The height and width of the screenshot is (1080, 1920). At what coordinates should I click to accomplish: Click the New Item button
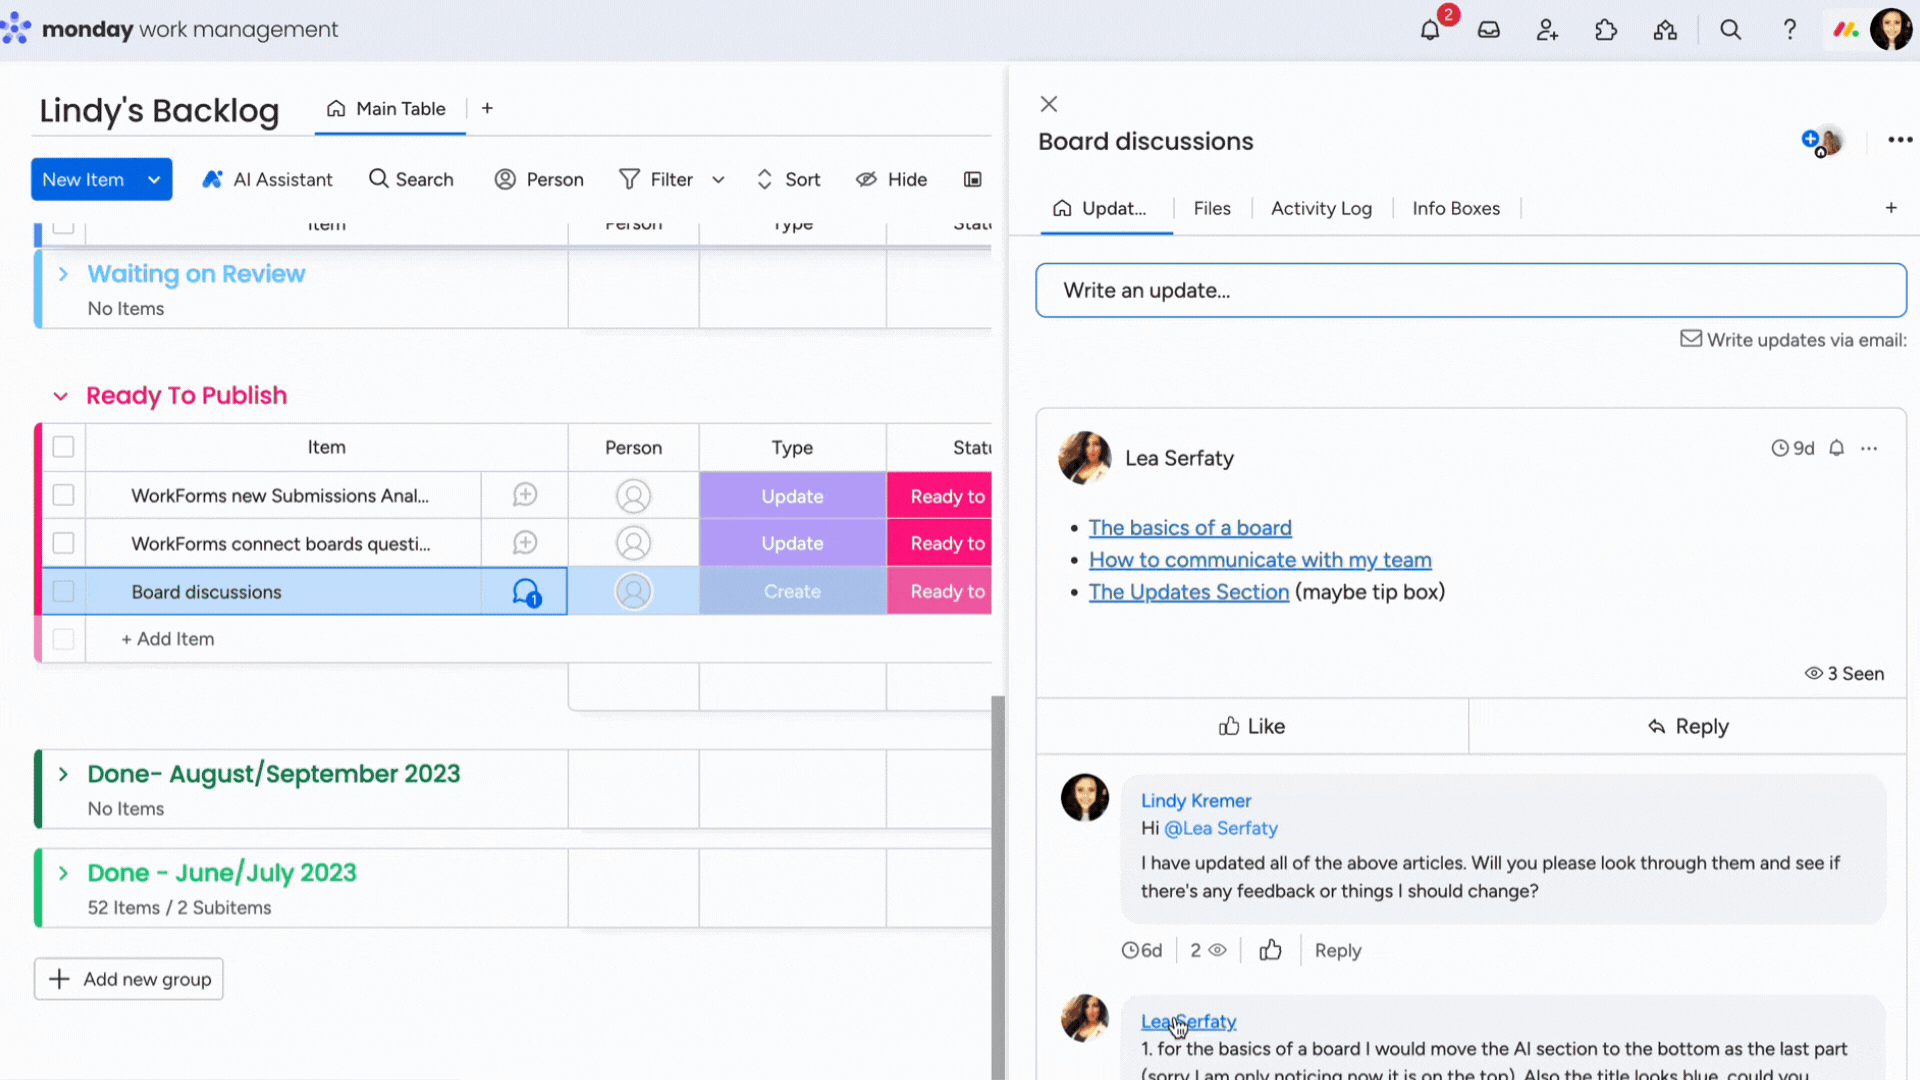click(83, 179)
